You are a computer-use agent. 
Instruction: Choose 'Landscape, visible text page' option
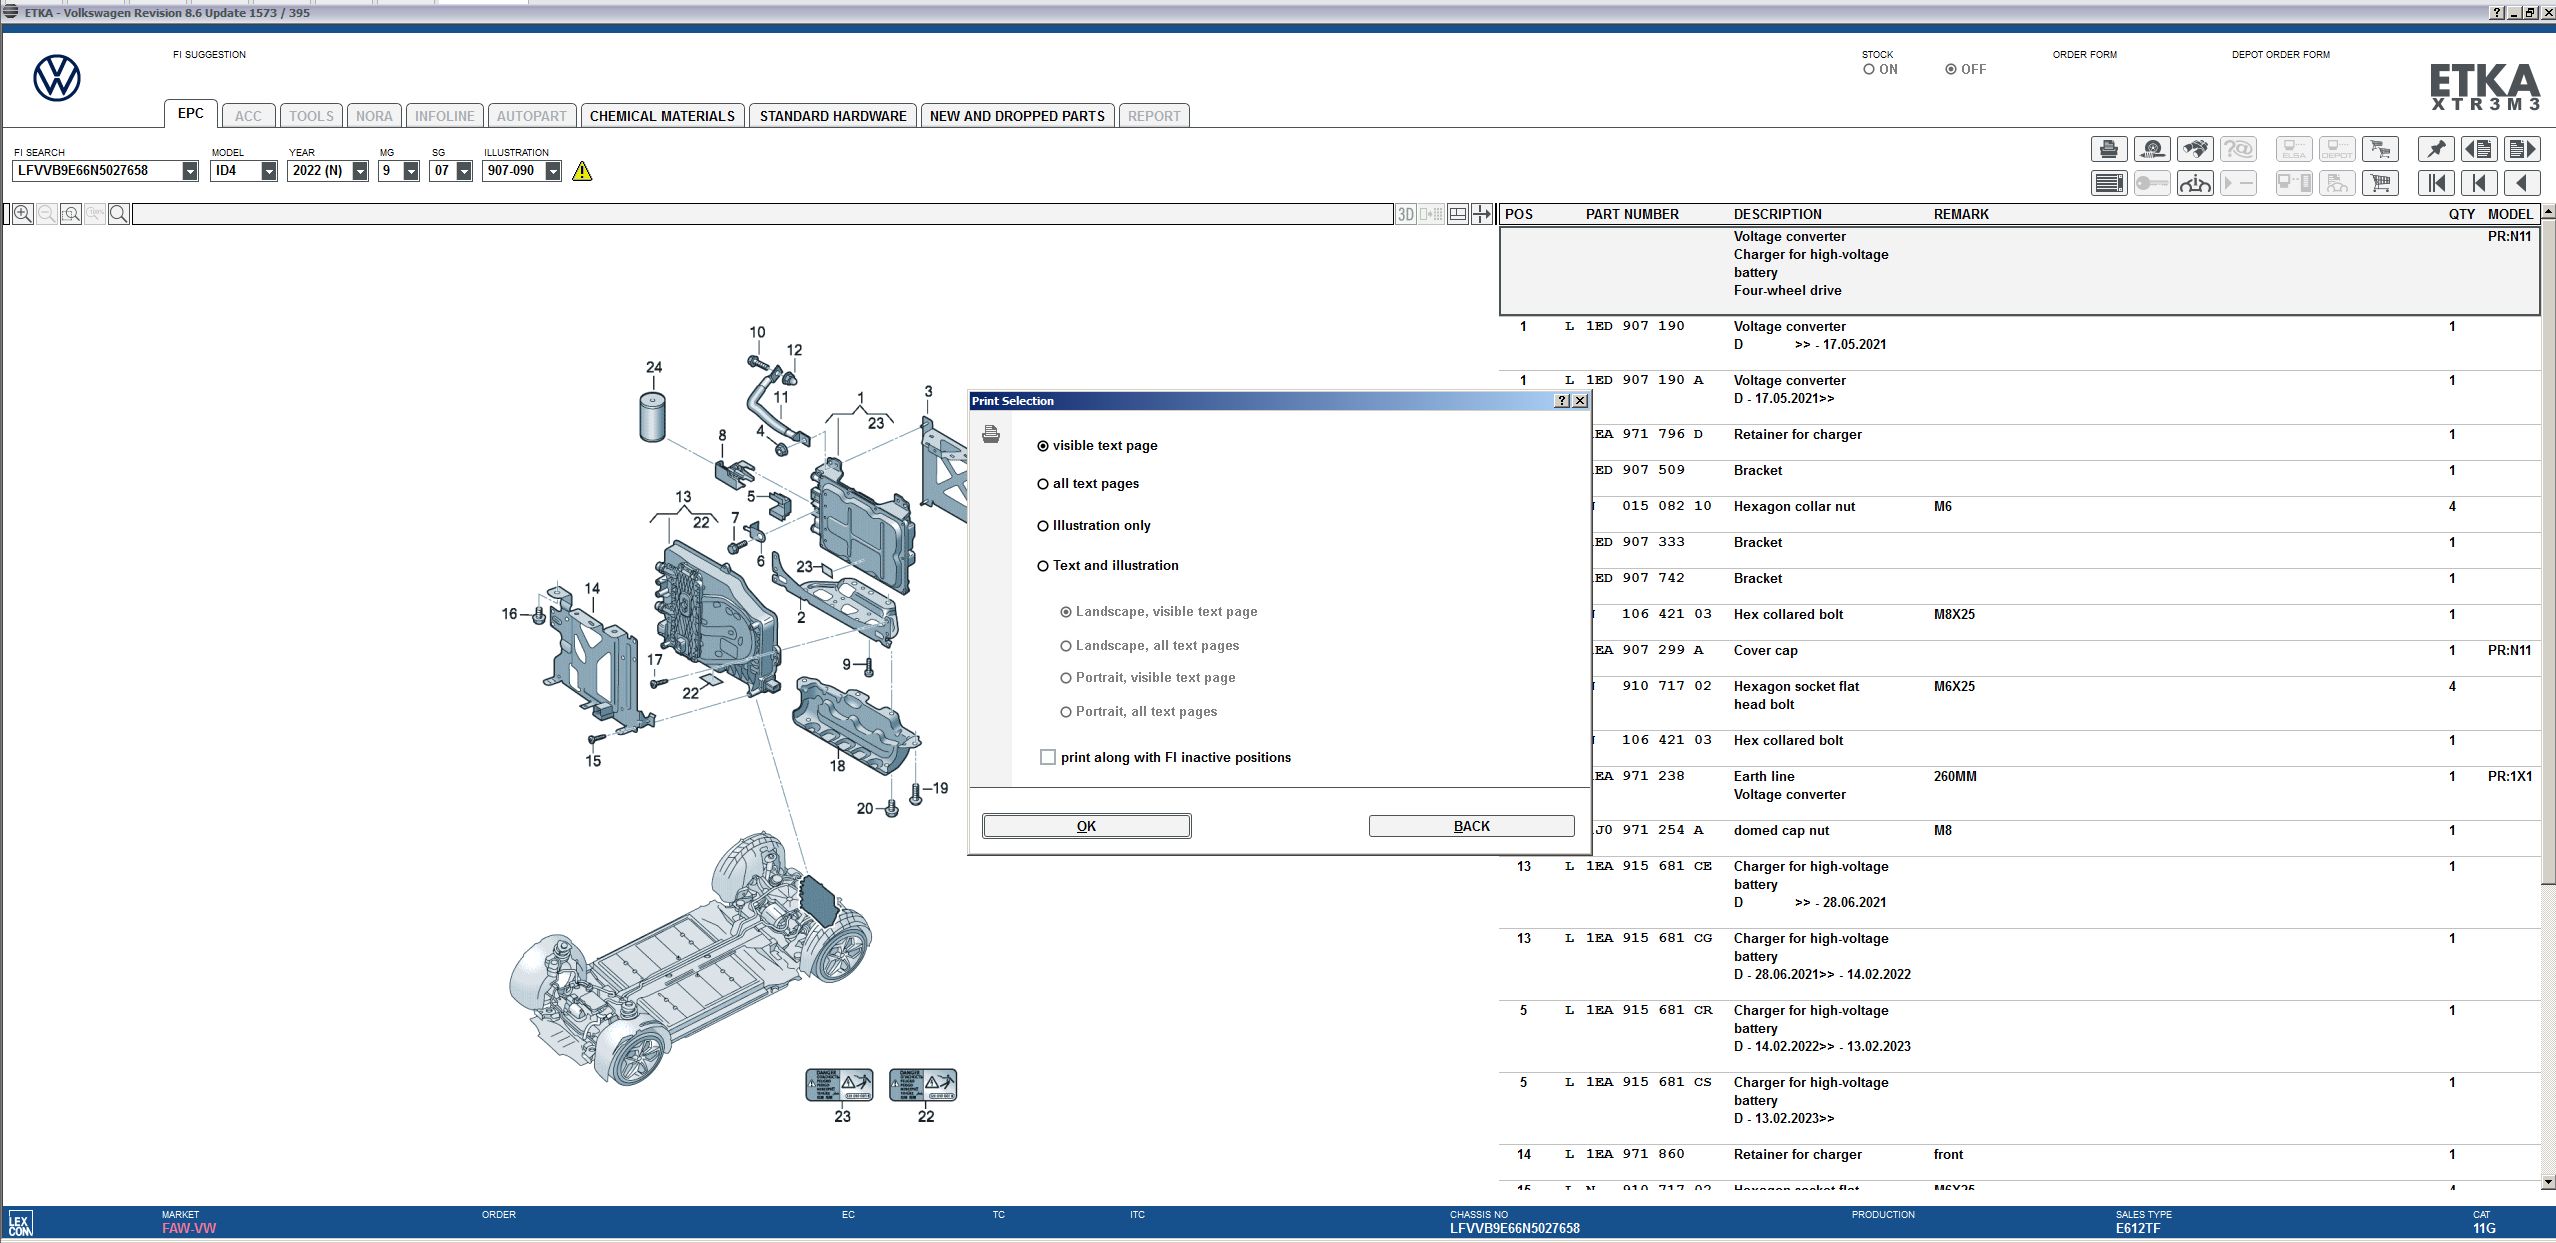click(x=1159, y=612)
